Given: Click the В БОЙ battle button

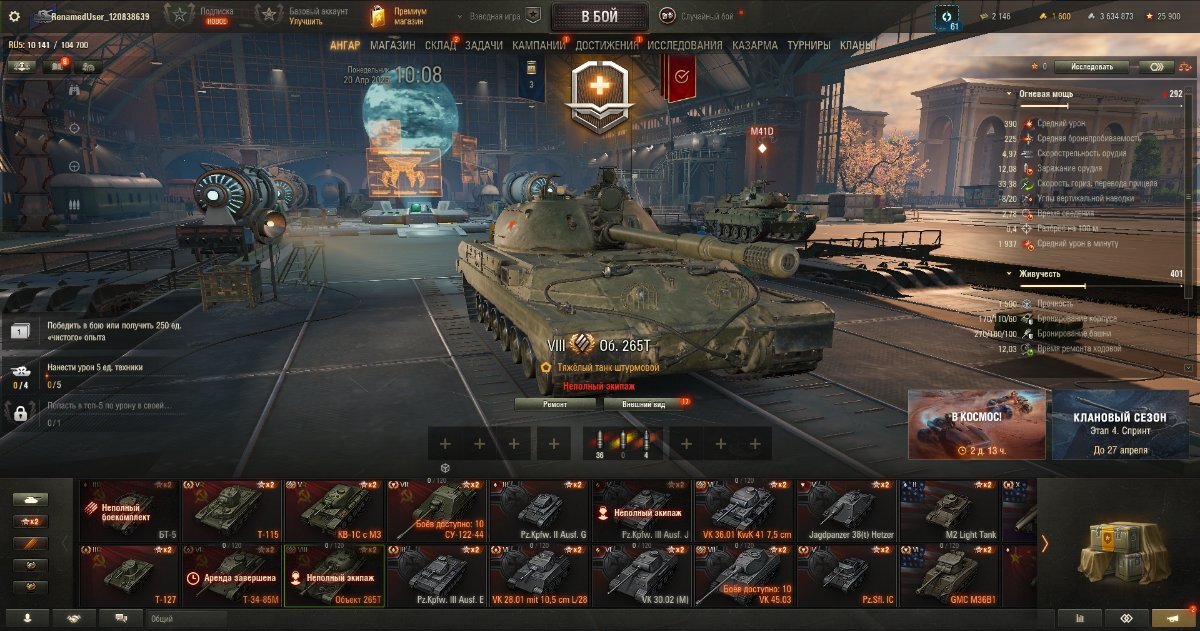Looking at the screenshot, I should (x=599, y=16).
